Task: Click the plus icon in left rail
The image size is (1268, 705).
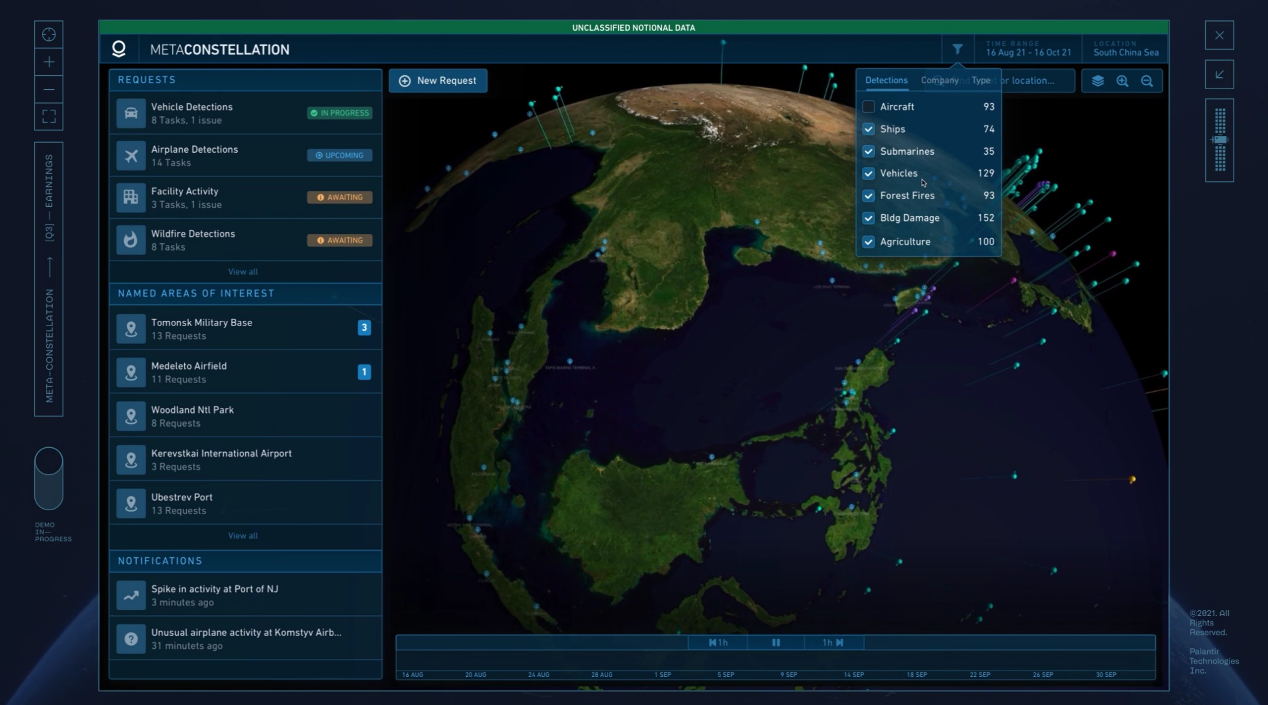Action: coord(48,62)
